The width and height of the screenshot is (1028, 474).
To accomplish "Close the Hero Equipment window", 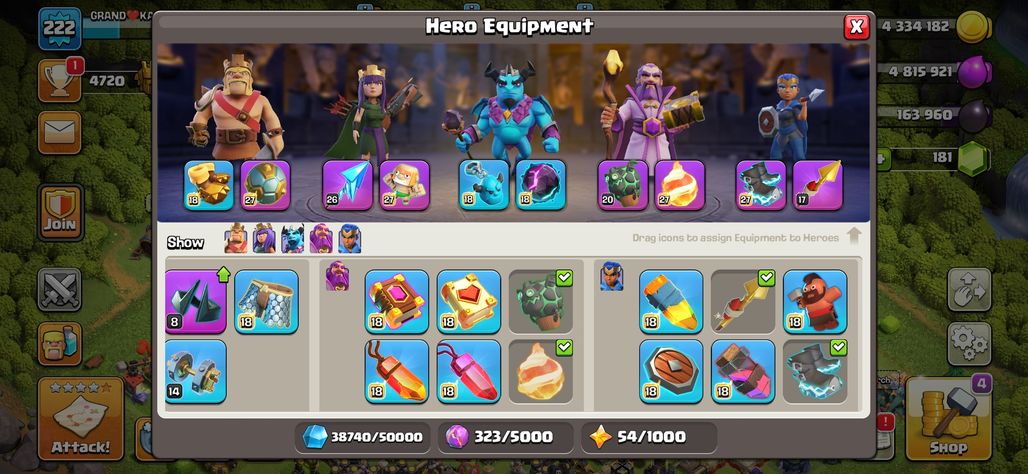I will tap(856, 26).
